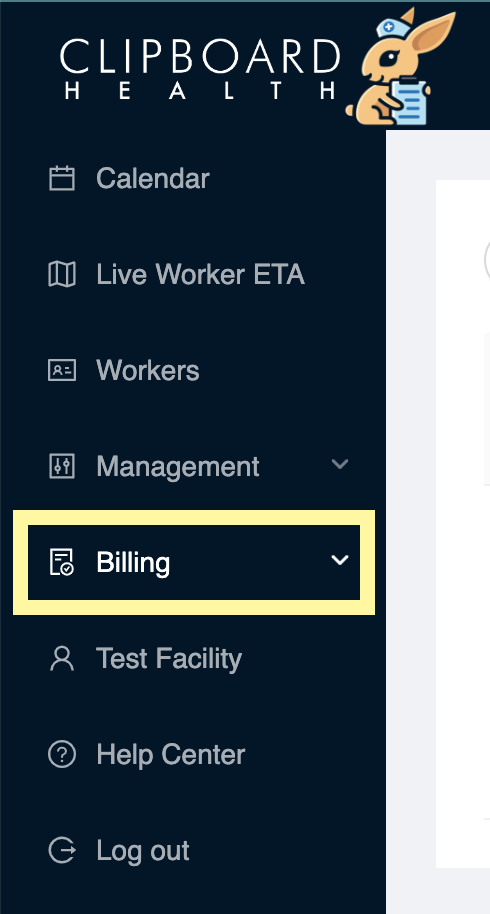Expand the Management submenu chevron
The width and height of the screenshot is (490, 914).
[x=340, y=465]
